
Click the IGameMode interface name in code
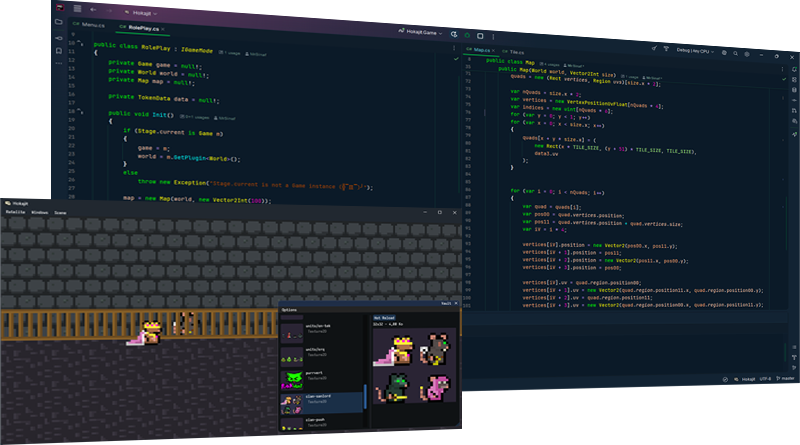click(x=197, y=50)
